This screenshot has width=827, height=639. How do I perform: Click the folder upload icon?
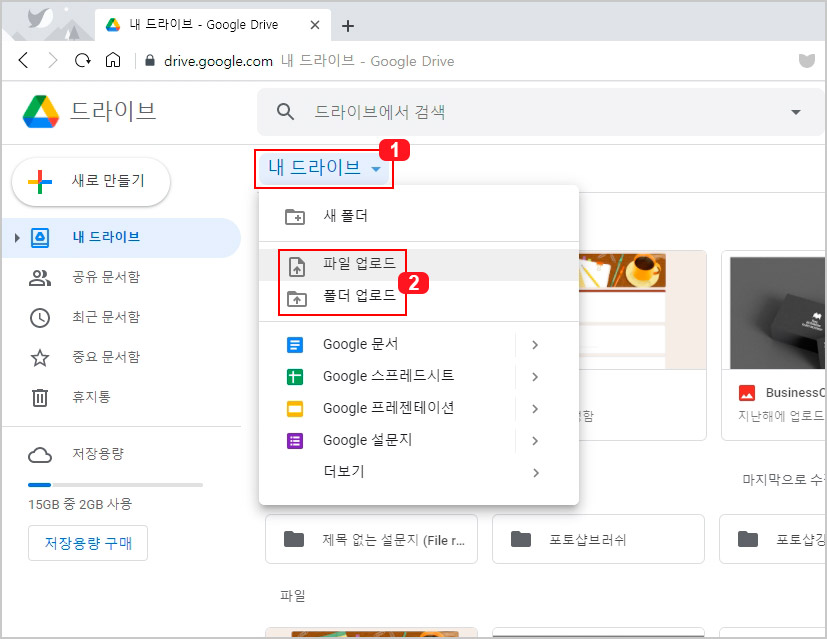[297, 298]
